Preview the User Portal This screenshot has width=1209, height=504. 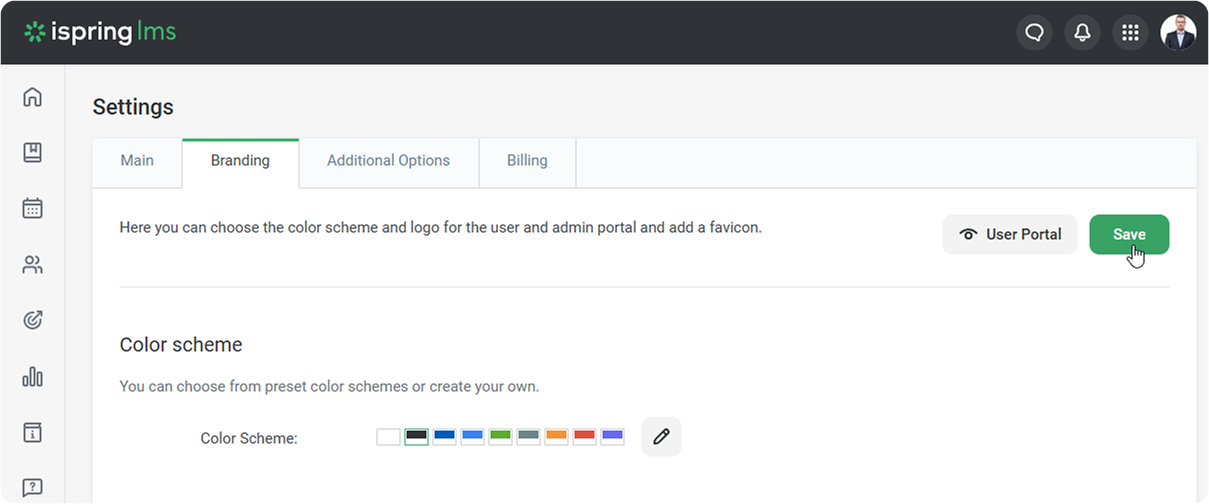1010,235
